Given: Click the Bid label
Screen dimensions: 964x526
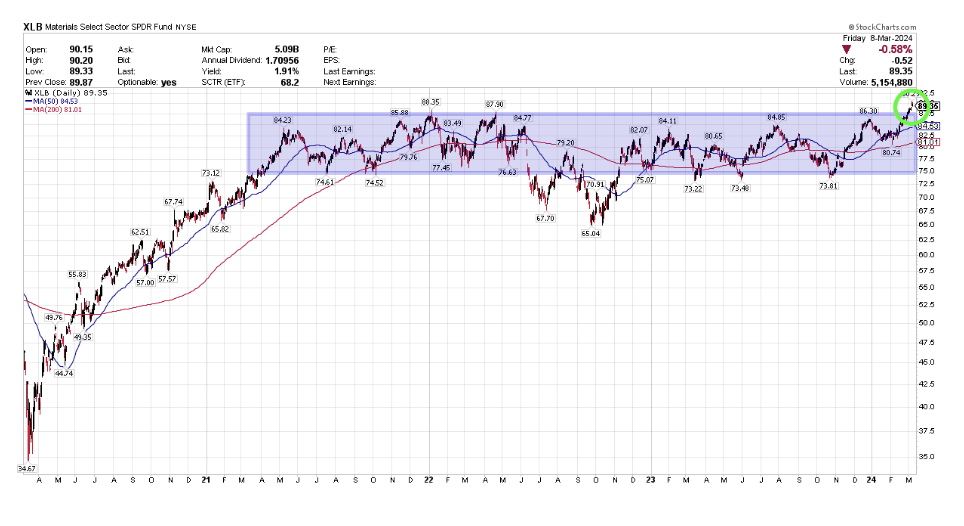Looking at the screenshot, I should coord(124,60).
